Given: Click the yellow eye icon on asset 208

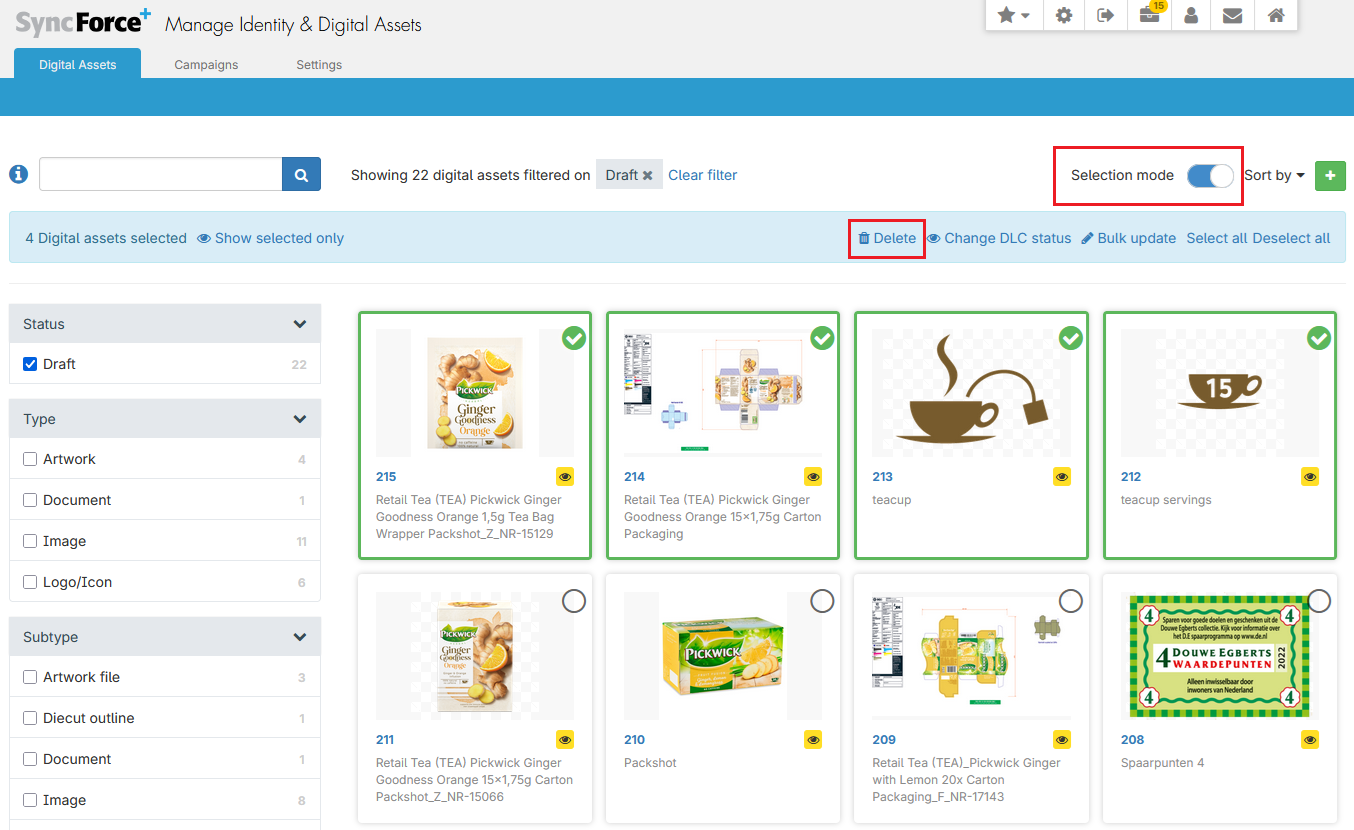Looking at the screenshot, I should click(x=1310, y=740).
